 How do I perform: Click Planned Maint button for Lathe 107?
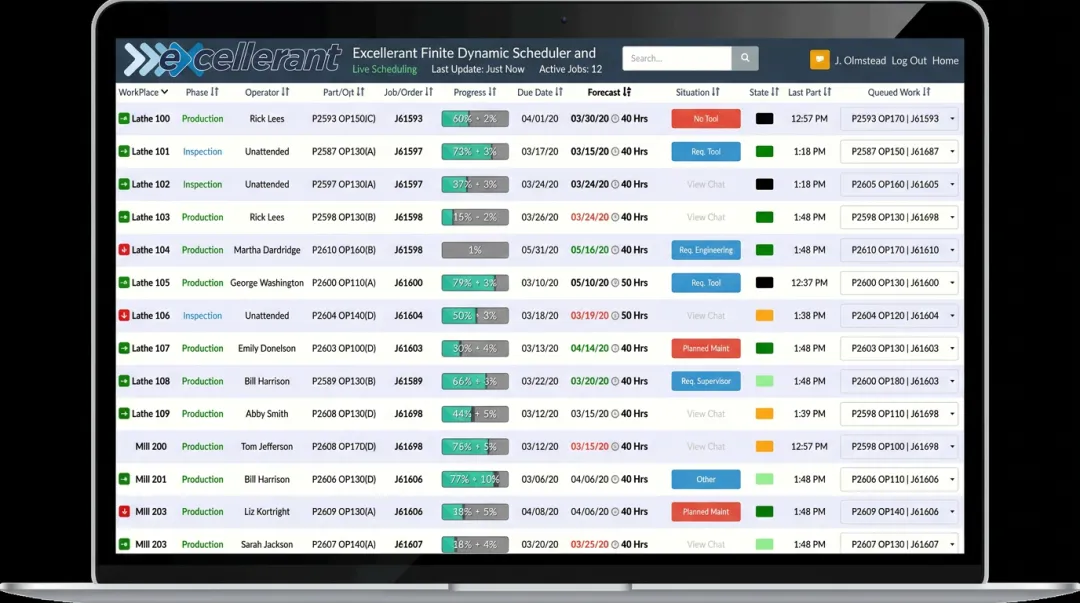[706, 348]
